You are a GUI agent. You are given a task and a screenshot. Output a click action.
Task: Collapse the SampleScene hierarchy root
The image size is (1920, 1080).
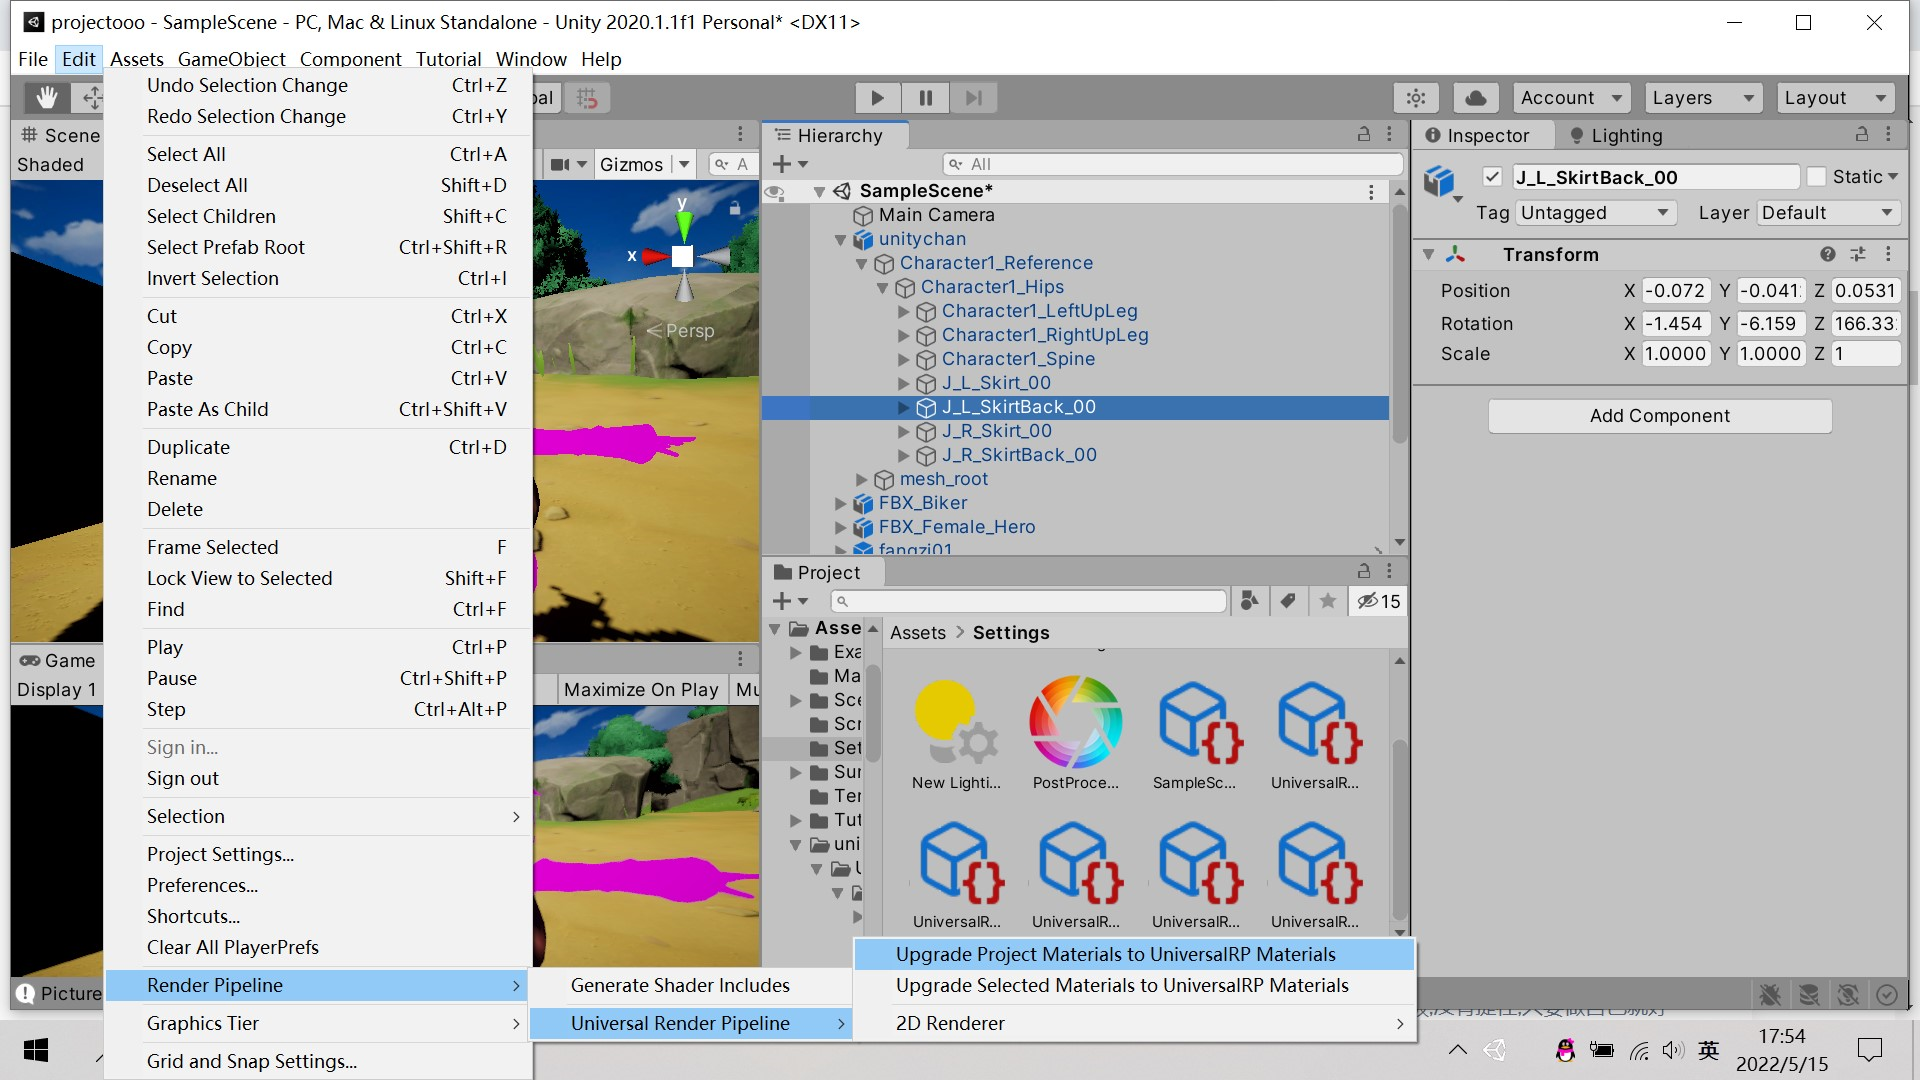(820, 191)
